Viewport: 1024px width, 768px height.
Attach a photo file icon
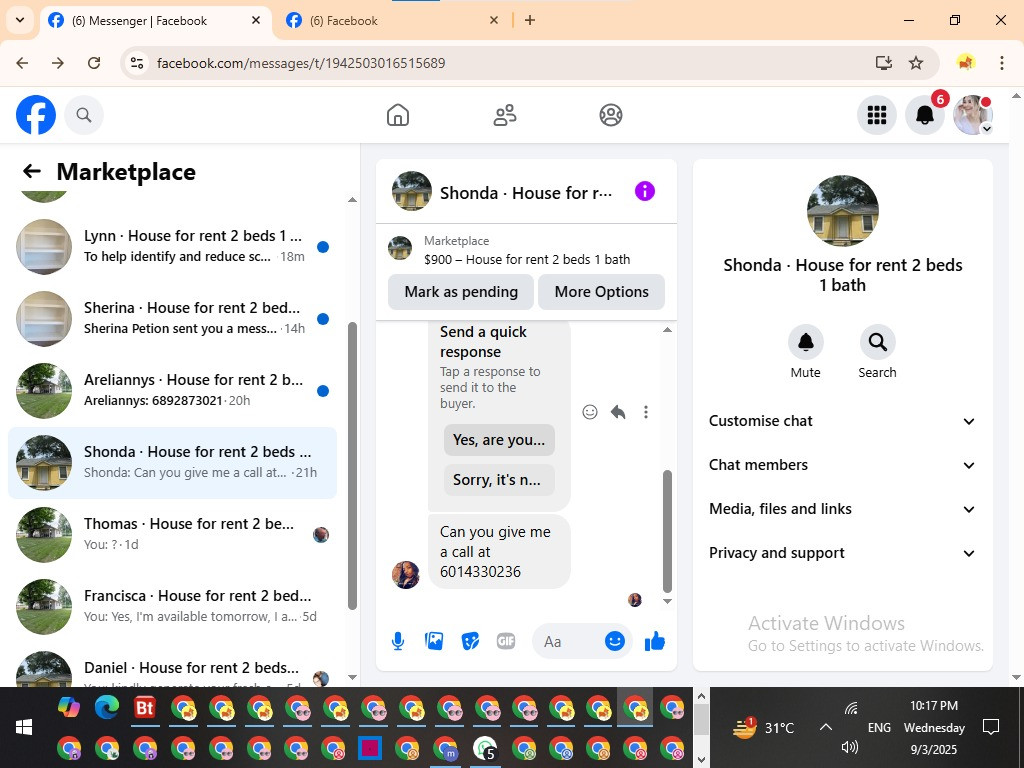[x=434, y=641]
